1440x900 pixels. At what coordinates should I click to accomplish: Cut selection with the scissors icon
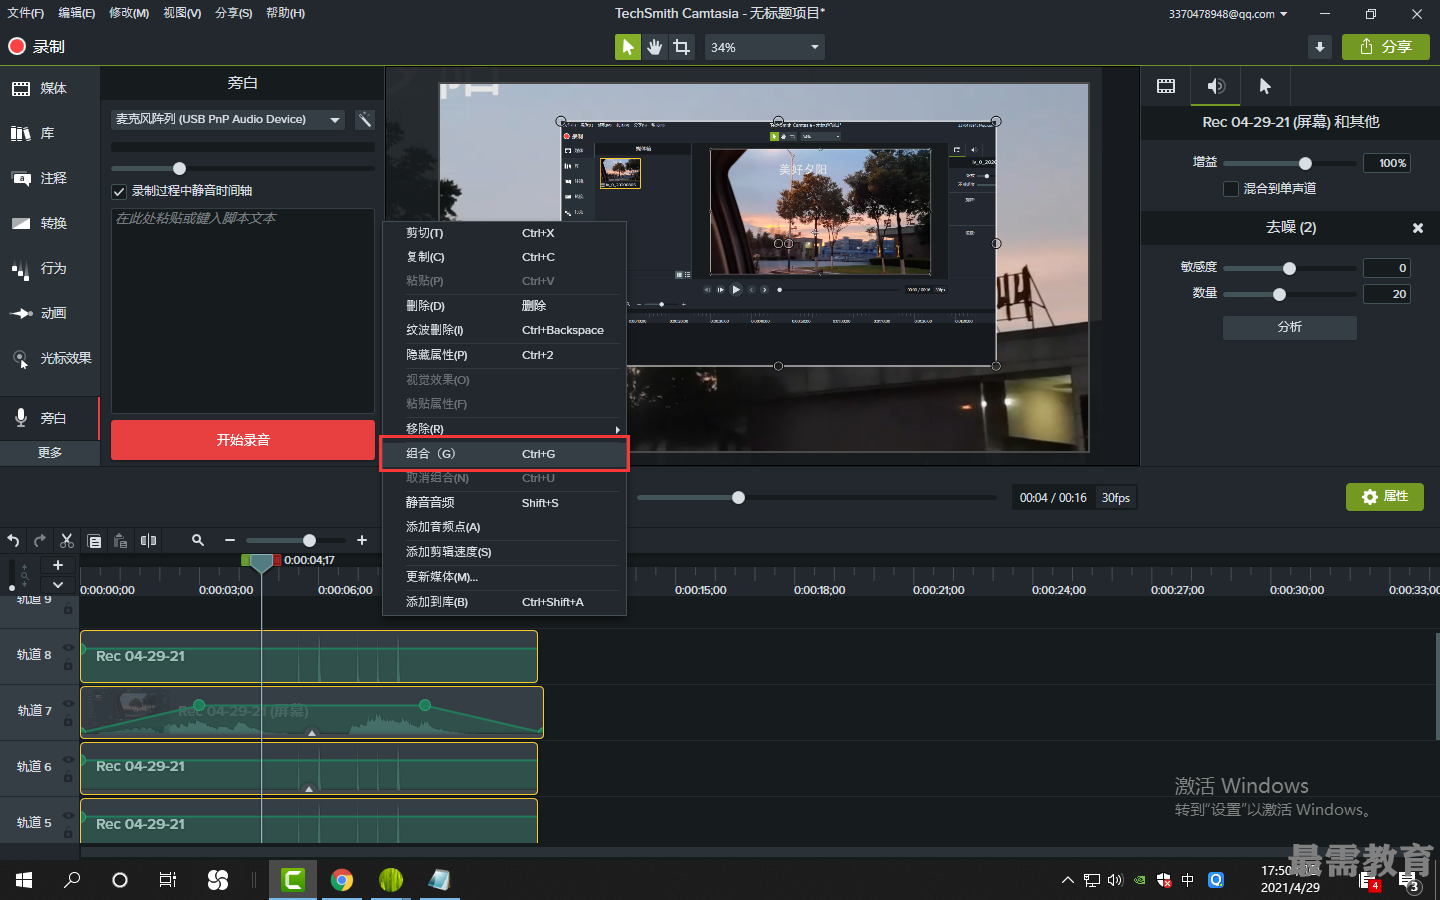[x=67, y=541]
